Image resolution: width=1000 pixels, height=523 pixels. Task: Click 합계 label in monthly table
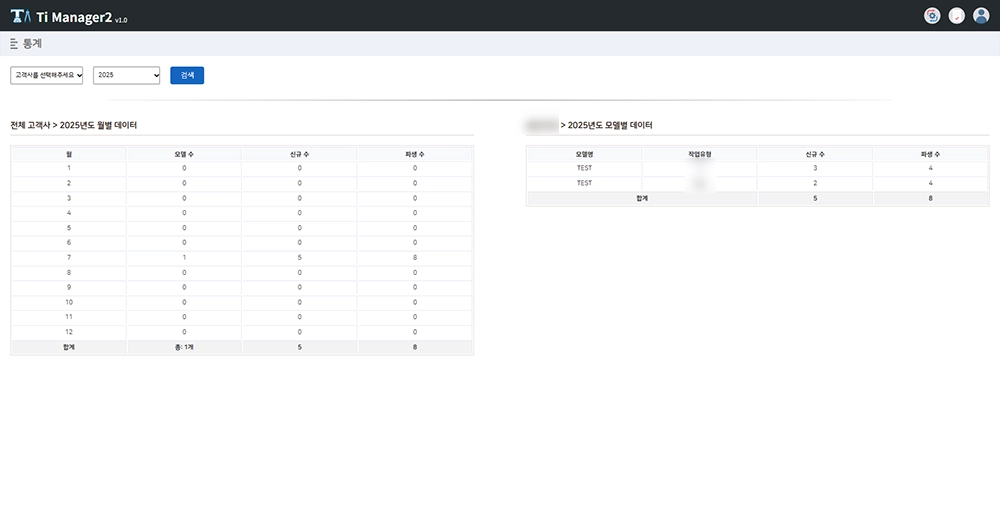[x=69, y=348]
